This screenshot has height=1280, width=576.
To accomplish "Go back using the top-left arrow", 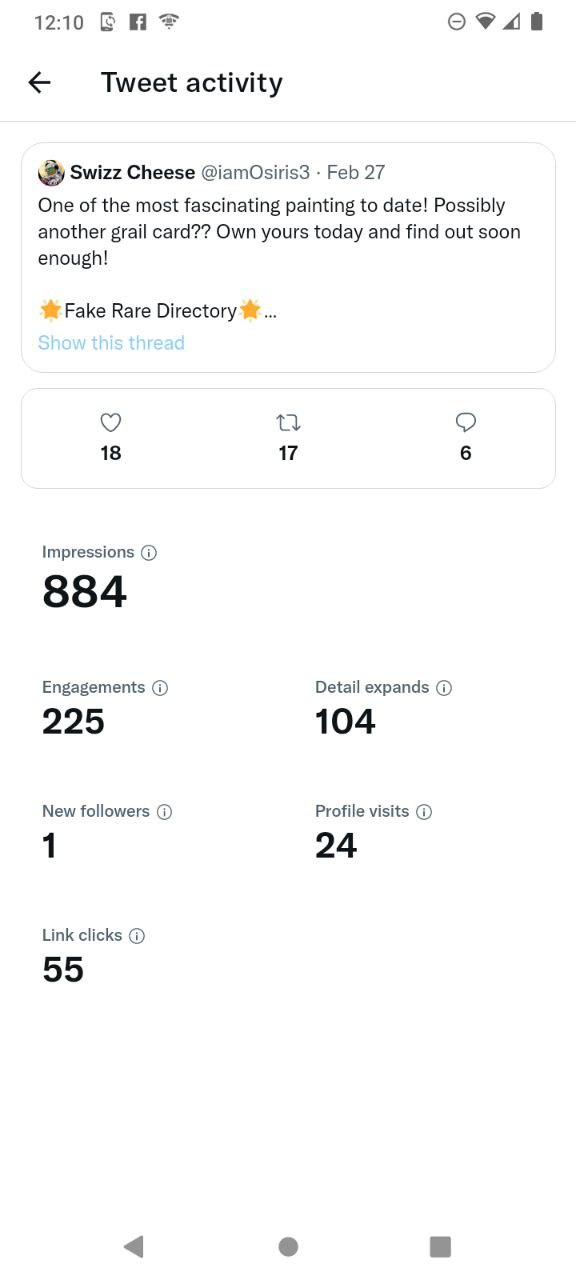I will (x=39, y=82).
